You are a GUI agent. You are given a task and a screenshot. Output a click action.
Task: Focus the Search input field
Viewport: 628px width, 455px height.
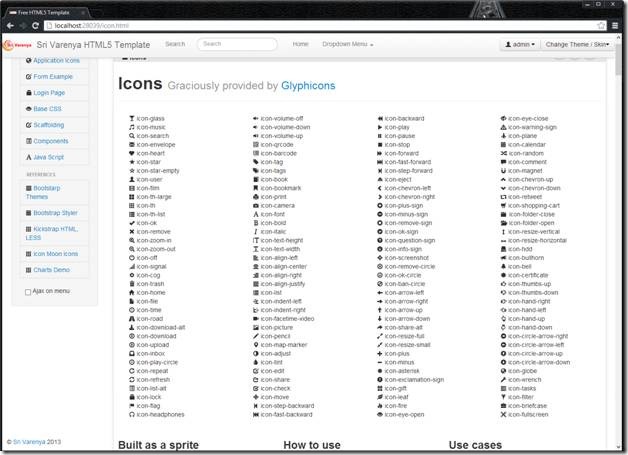tap(237, 44)
